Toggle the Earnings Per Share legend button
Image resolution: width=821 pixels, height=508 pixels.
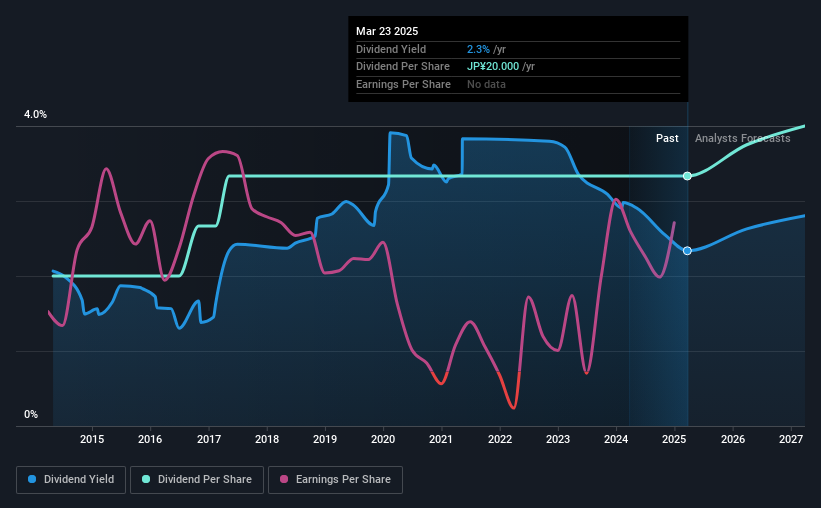pos(335,480)
